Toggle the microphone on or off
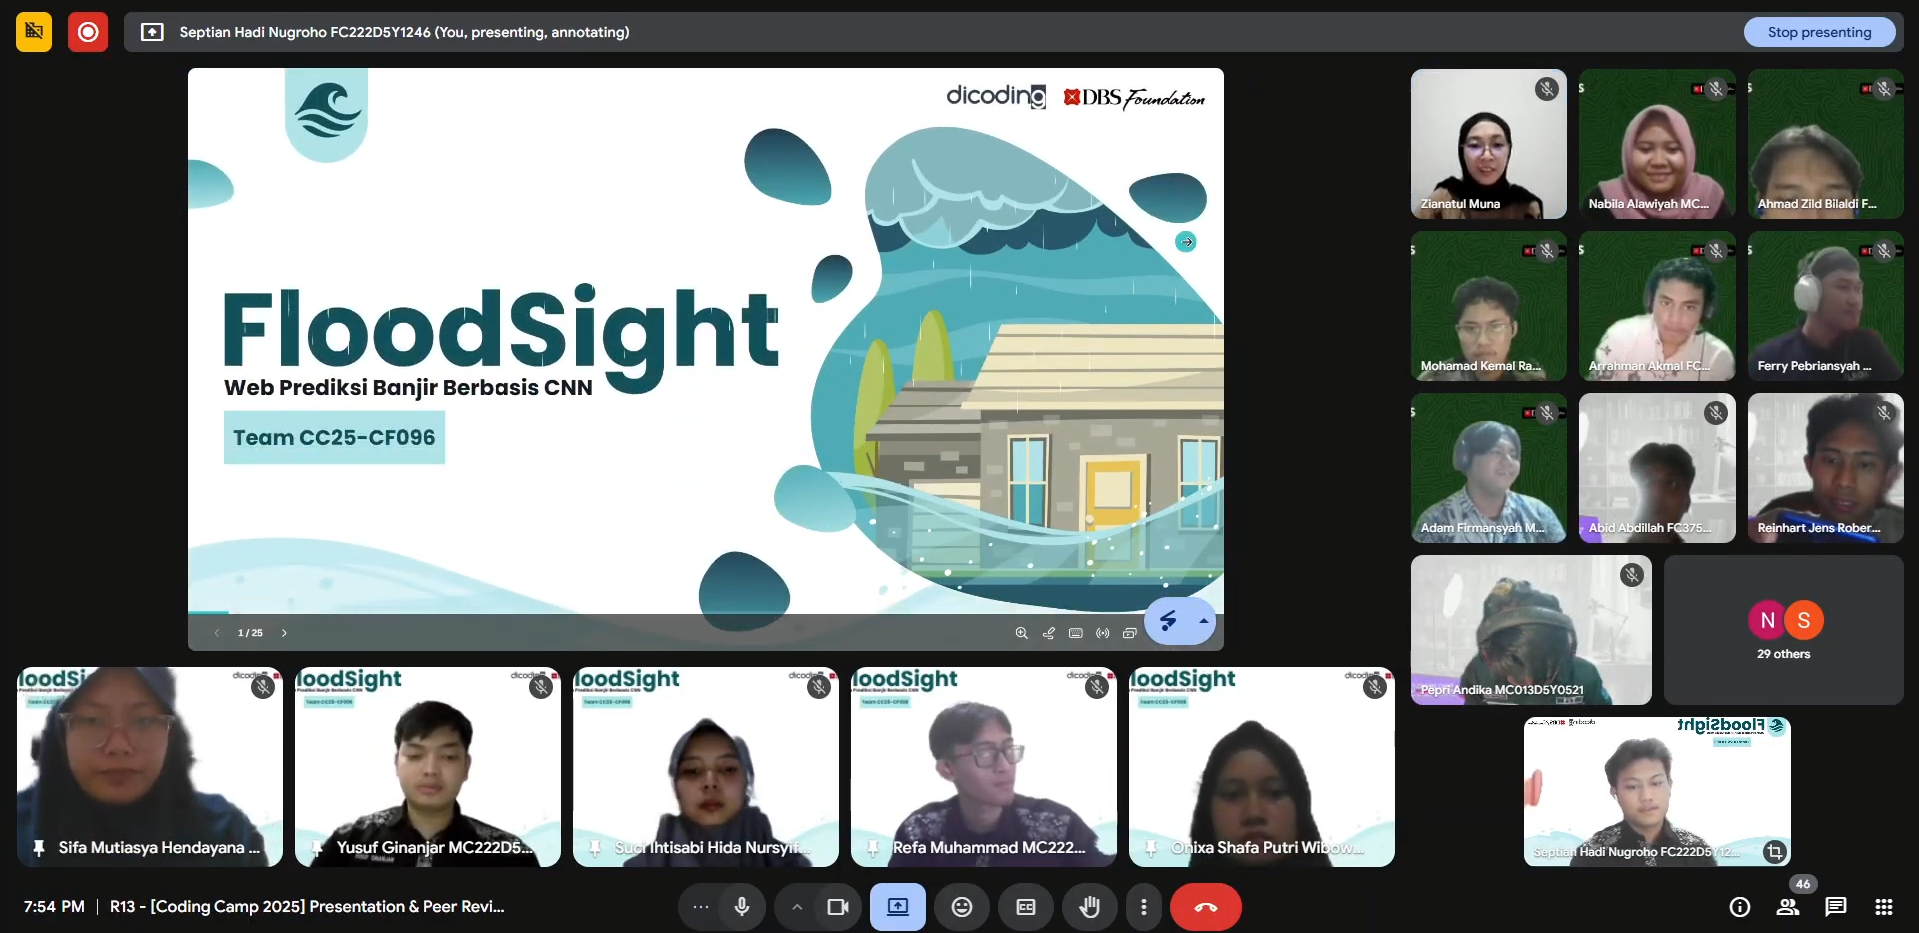Image resolution: width=1919 pixels, height=933 pixels. tap(741, 907)
